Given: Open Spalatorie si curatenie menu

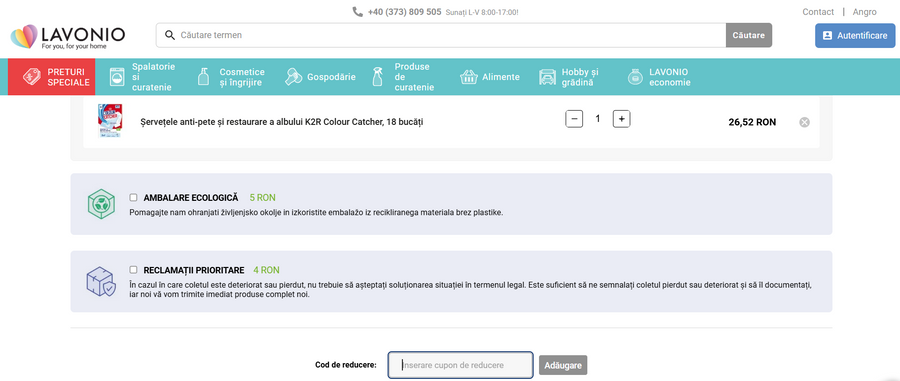Looking at the screenshot, I should 142,77.
